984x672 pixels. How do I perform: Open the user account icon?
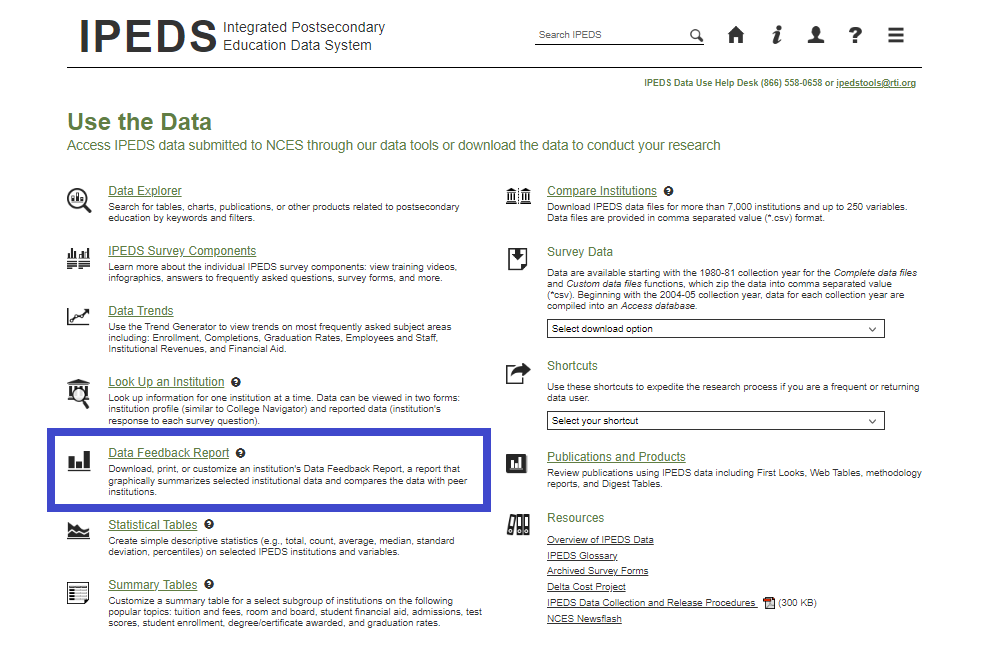tap(816, 35)
